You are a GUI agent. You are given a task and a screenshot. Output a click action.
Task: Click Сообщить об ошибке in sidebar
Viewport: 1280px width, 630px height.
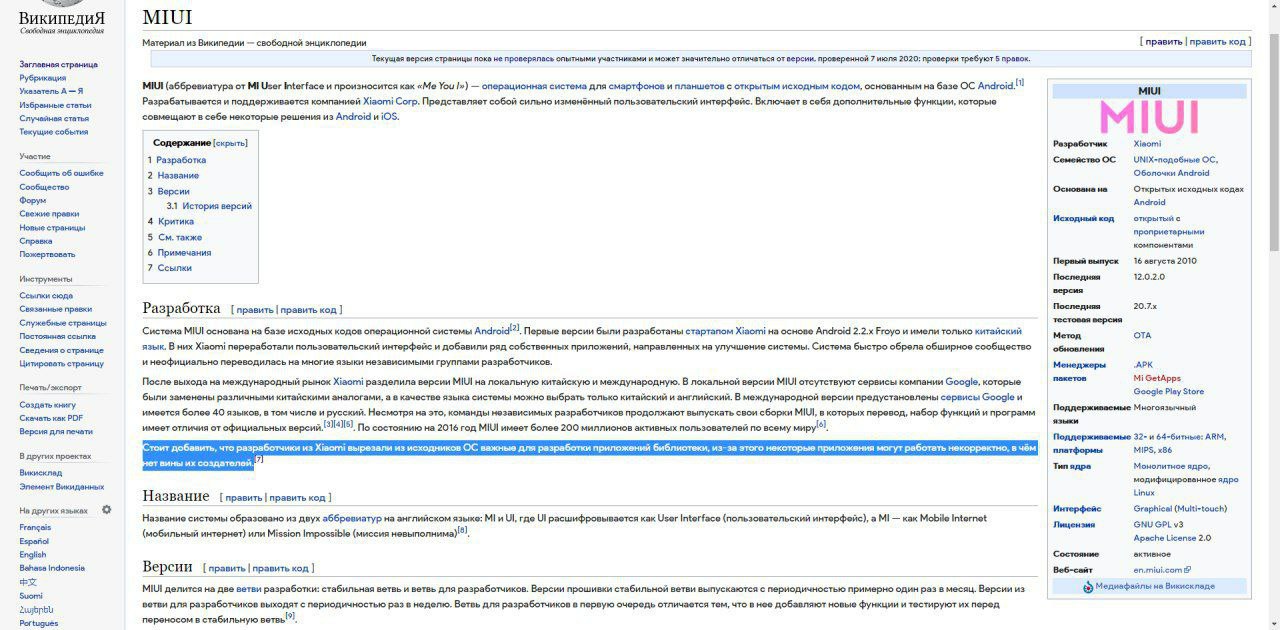click(61, 173)
